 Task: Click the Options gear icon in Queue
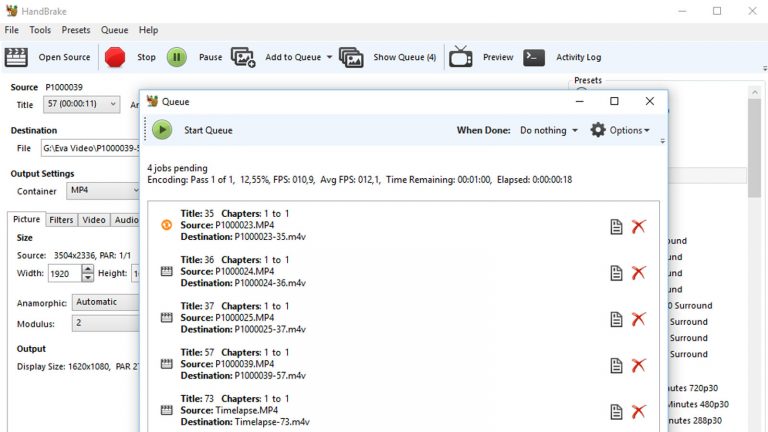[x=598, y=130]
